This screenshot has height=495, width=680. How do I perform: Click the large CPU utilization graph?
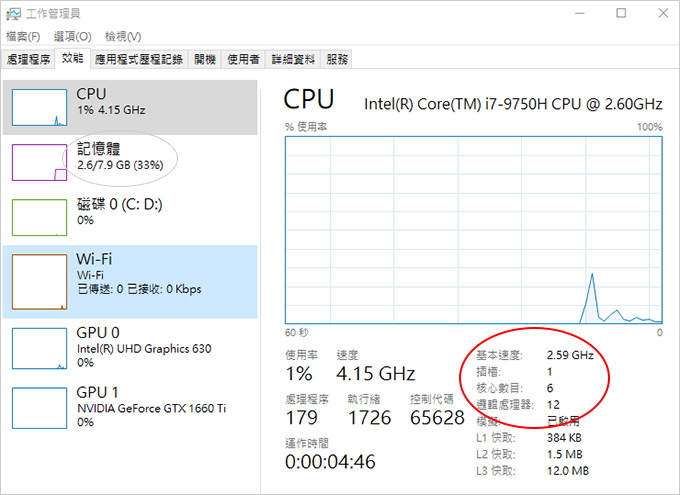point(474,230)
